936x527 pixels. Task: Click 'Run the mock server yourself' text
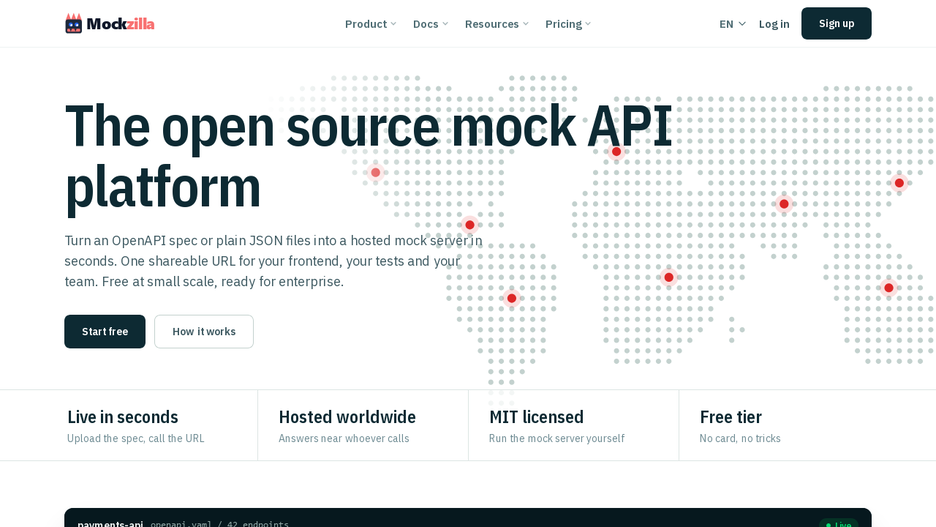coord(556,438)
